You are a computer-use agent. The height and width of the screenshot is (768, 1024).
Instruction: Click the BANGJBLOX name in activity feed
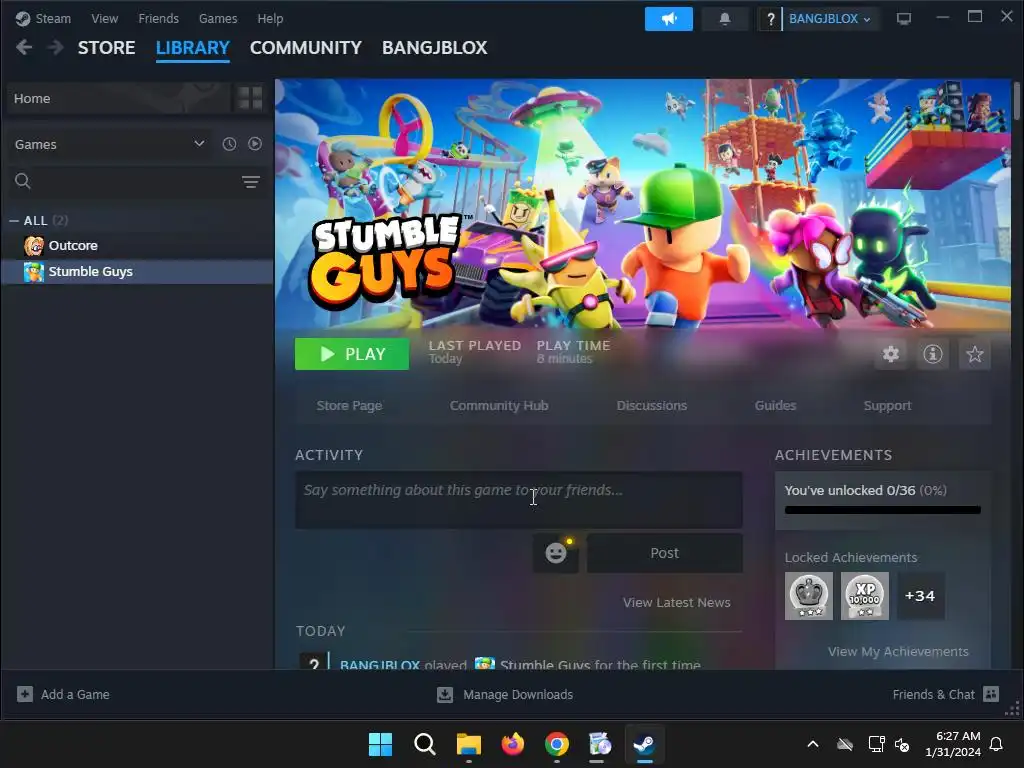[379, 664]
